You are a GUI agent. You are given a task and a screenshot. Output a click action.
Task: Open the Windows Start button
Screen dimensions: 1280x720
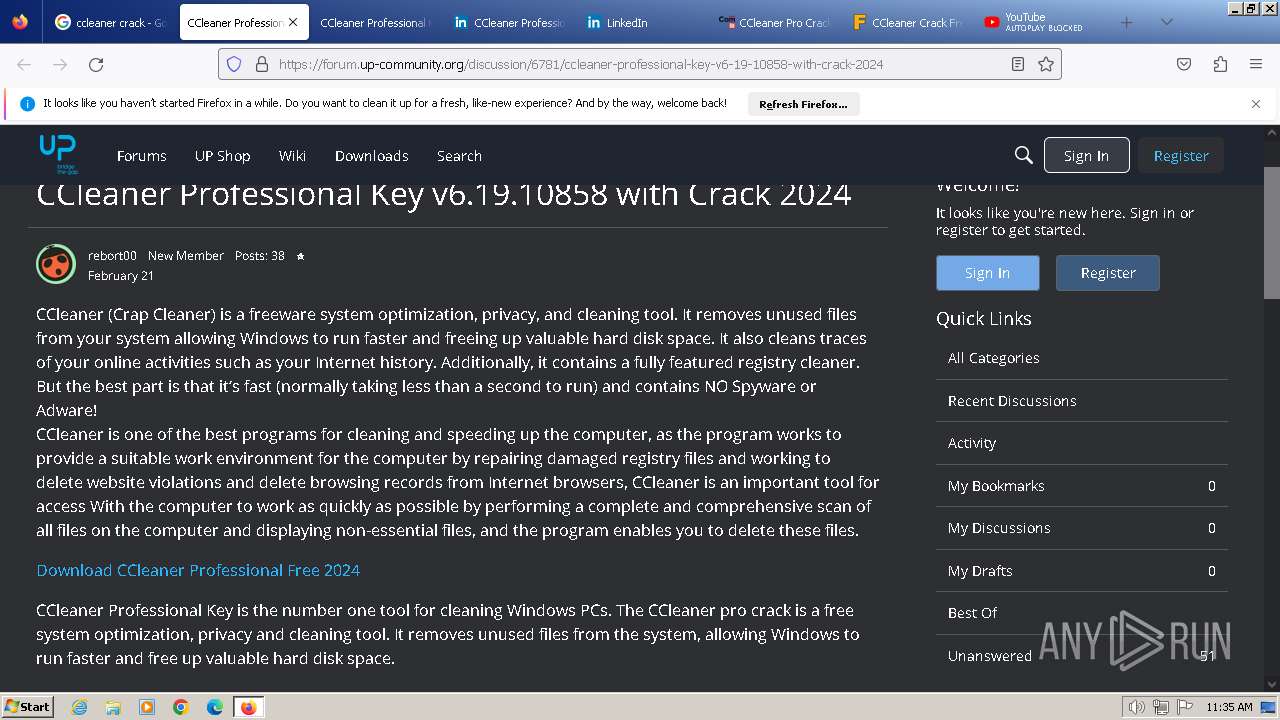point(27,706)
